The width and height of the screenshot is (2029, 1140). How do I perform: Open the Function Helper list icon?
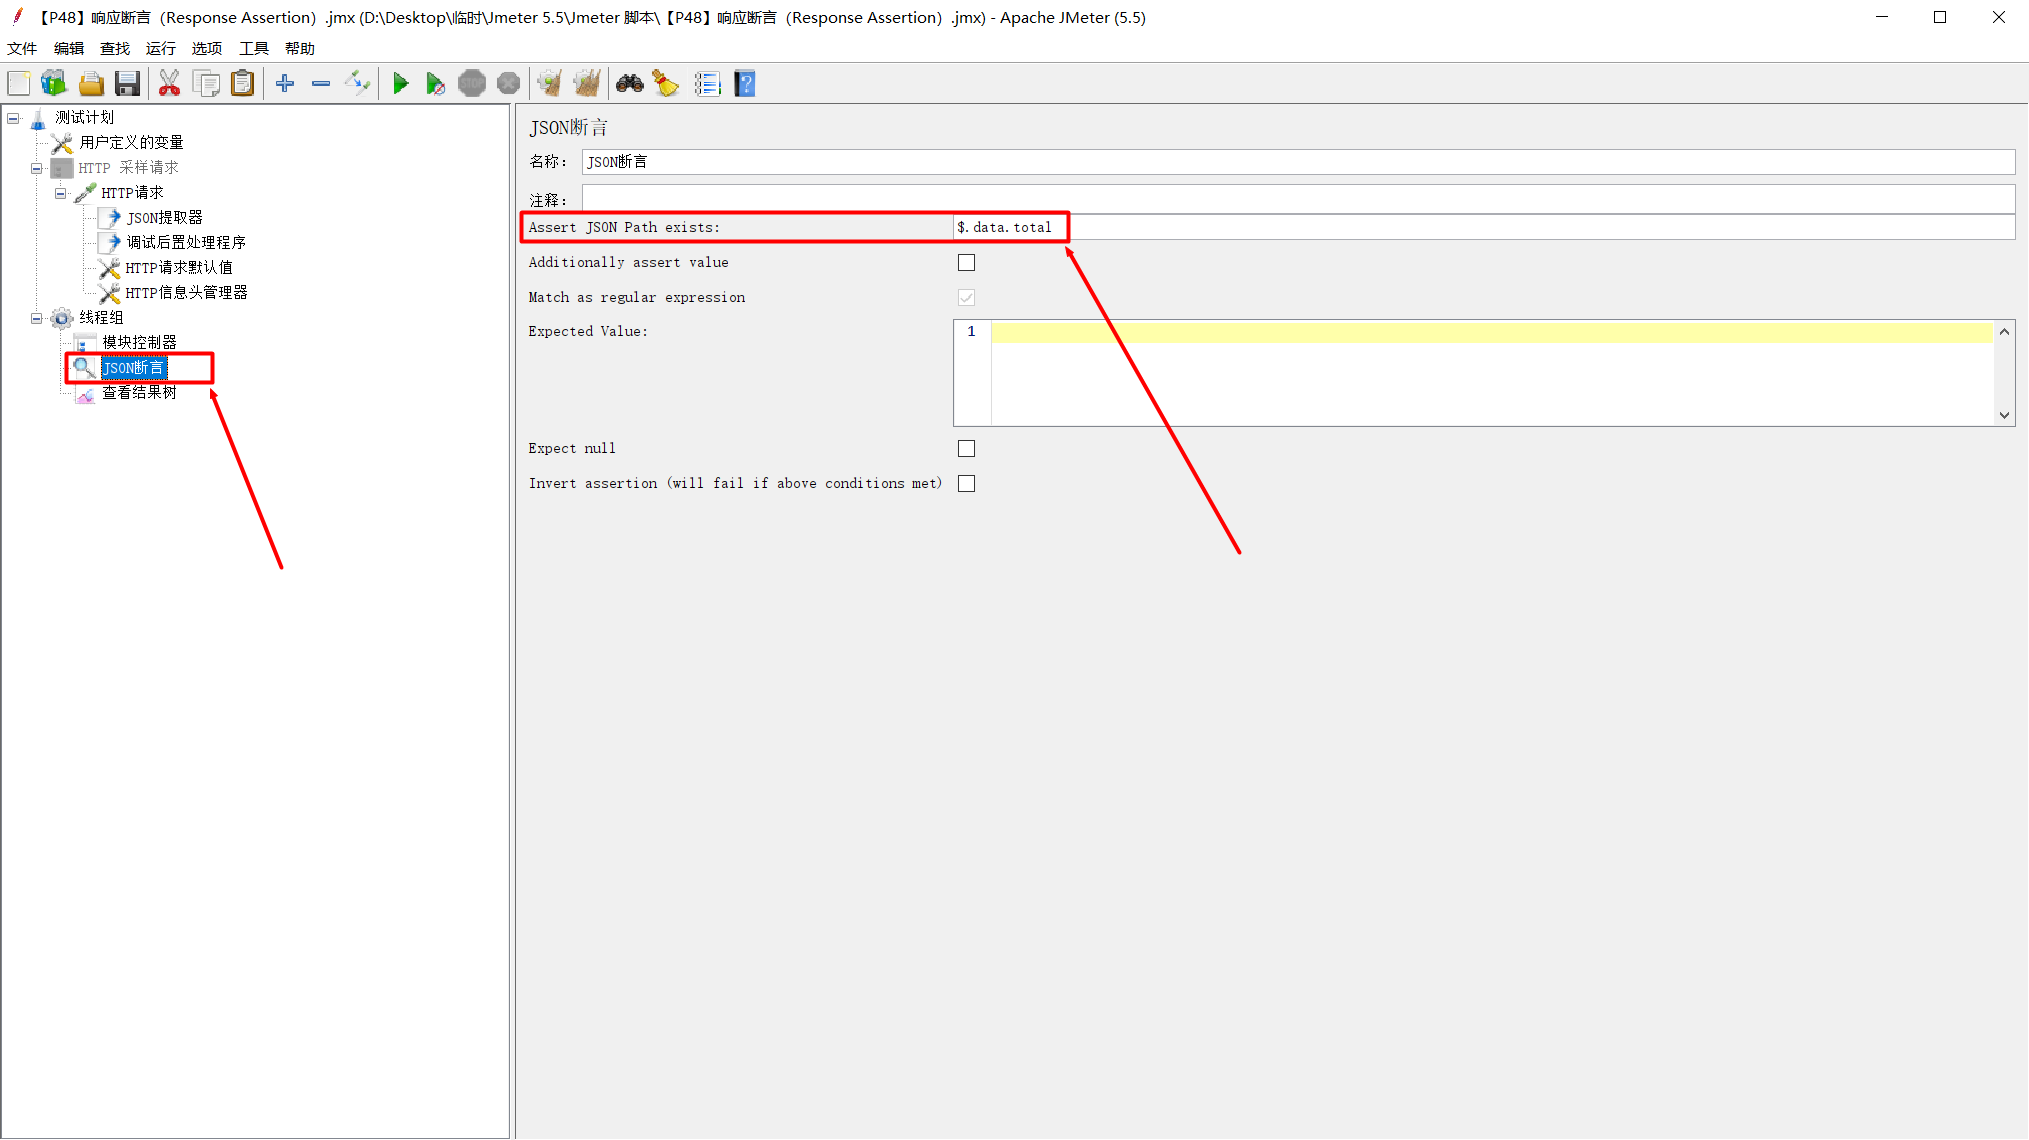click(x=707, y=84)
